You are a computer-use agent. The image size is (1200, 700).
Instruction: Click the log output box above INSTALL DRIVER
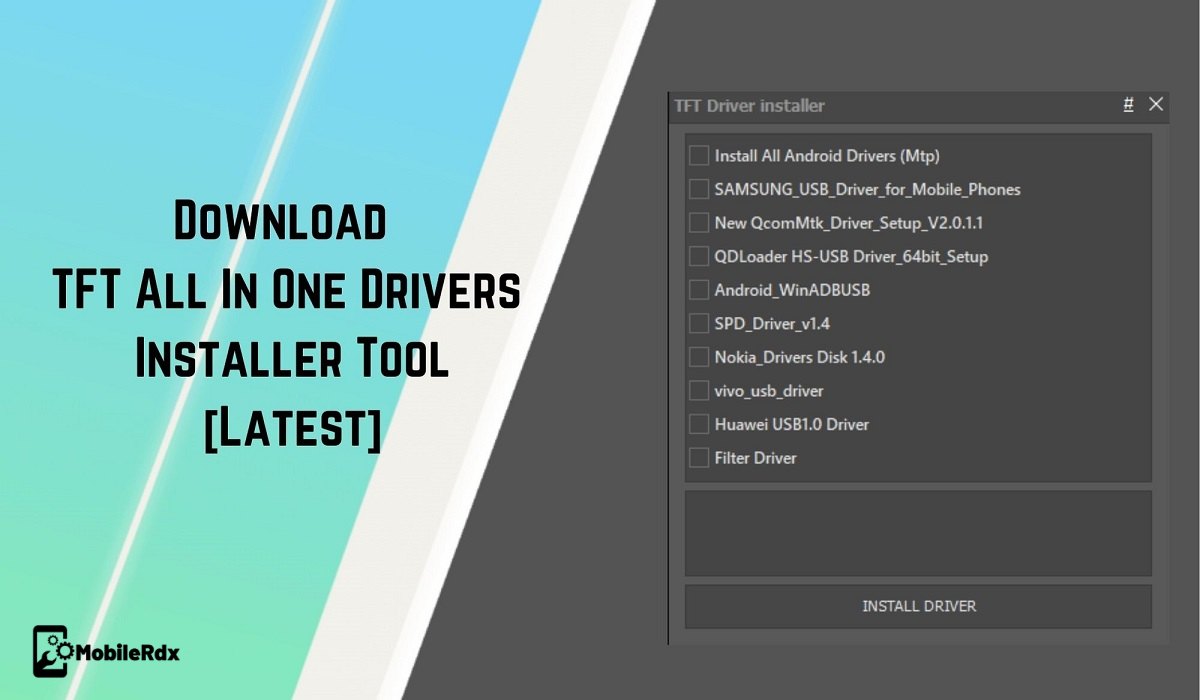[918, 533]
